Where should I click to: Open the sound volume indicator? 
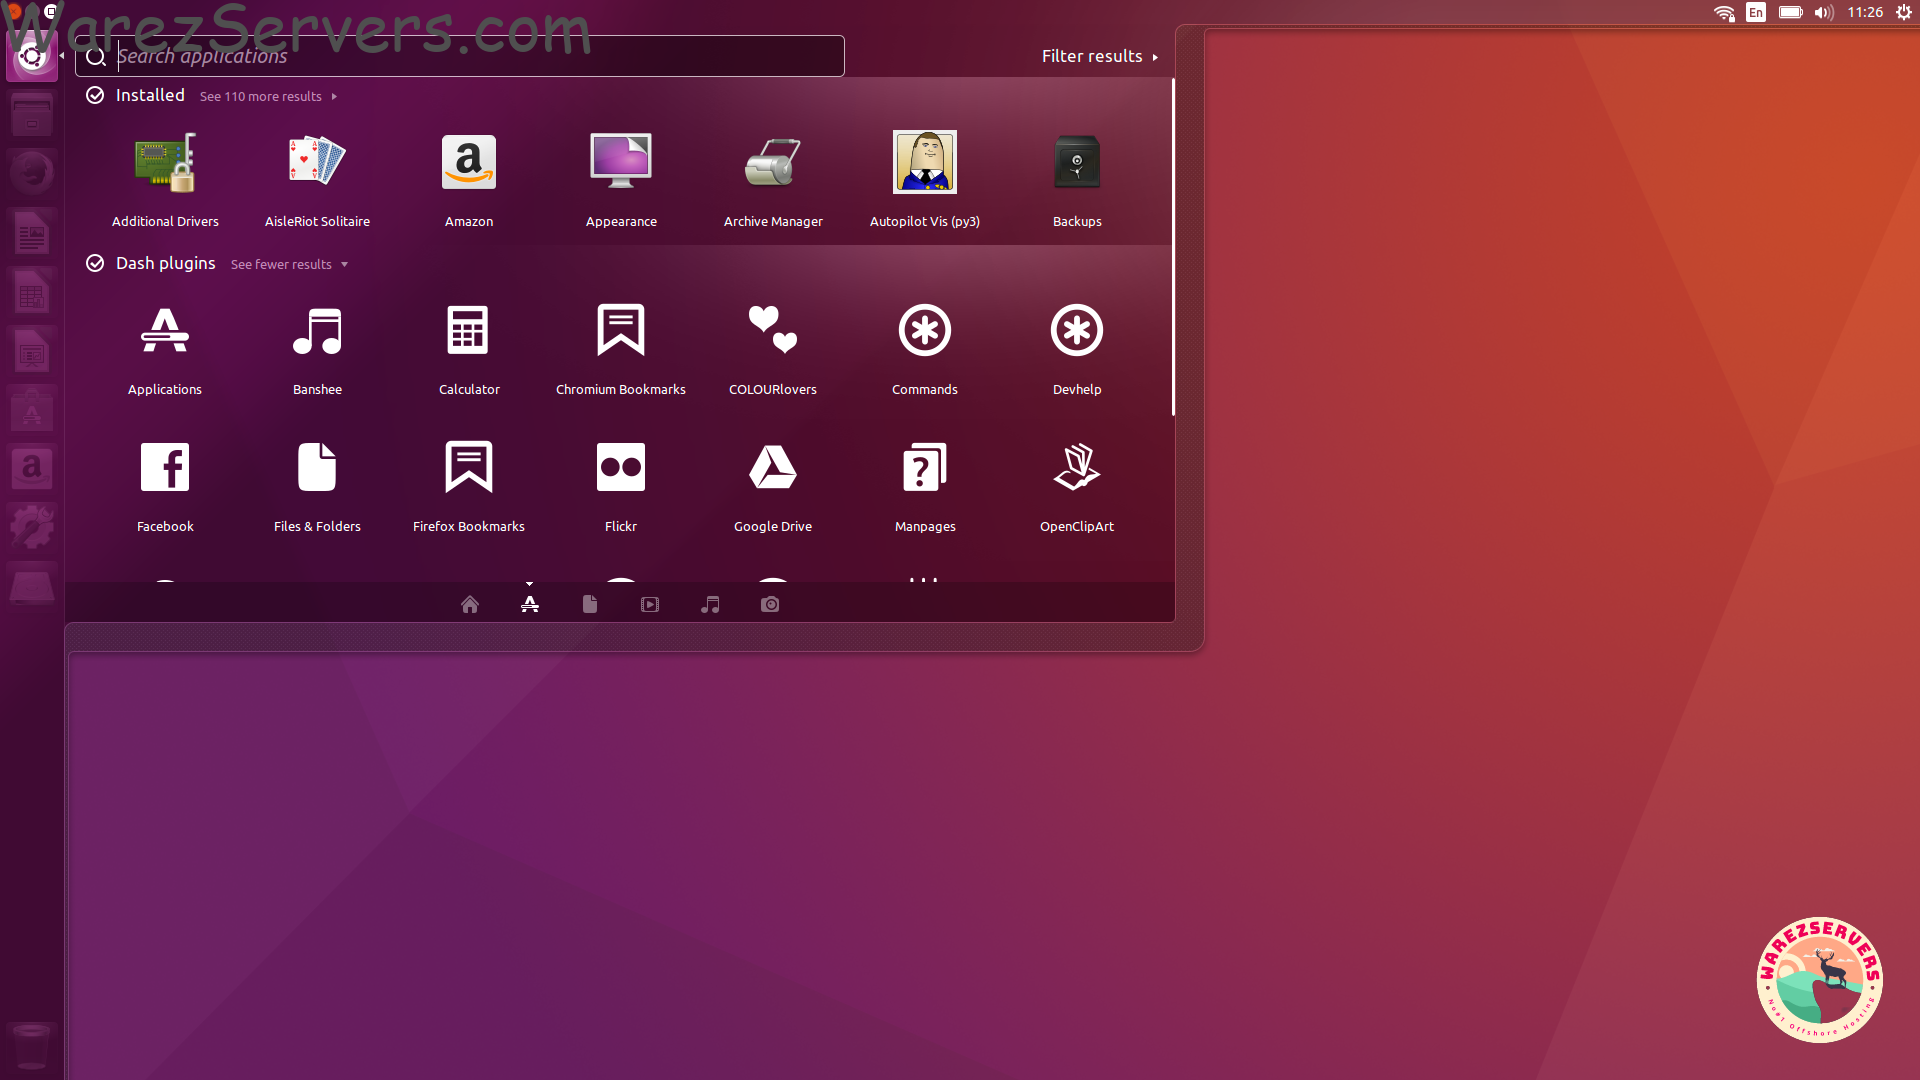click(x=1824, y=13)
